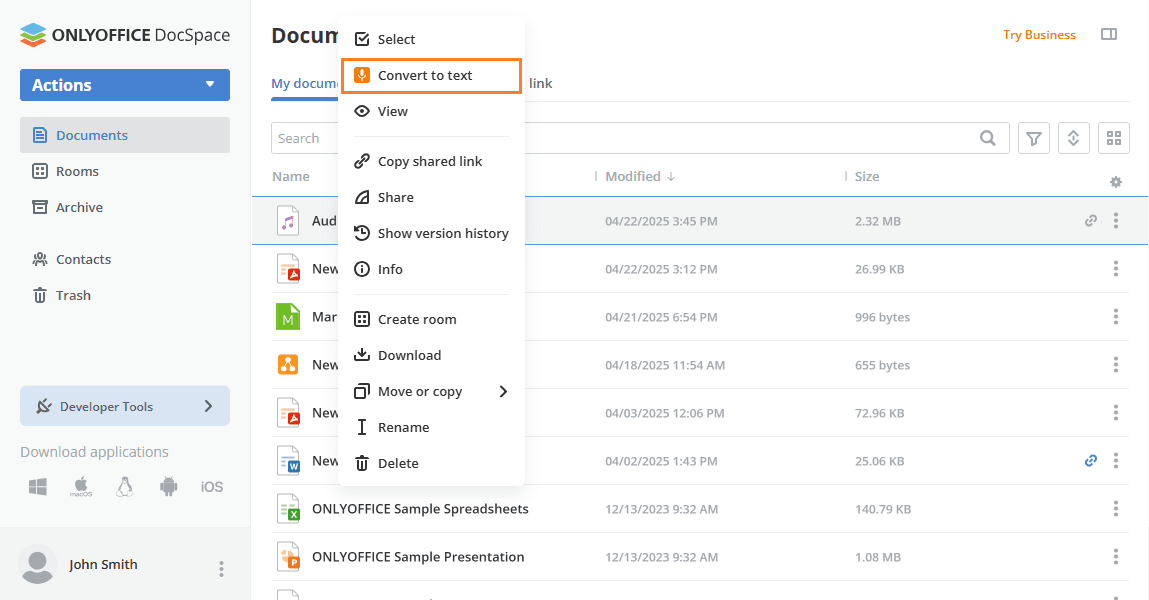Image resolution: width=1149 pixels, height=600 pixels.
Task: Choose Select in the context menu
Action: click(x=431, y=40)
